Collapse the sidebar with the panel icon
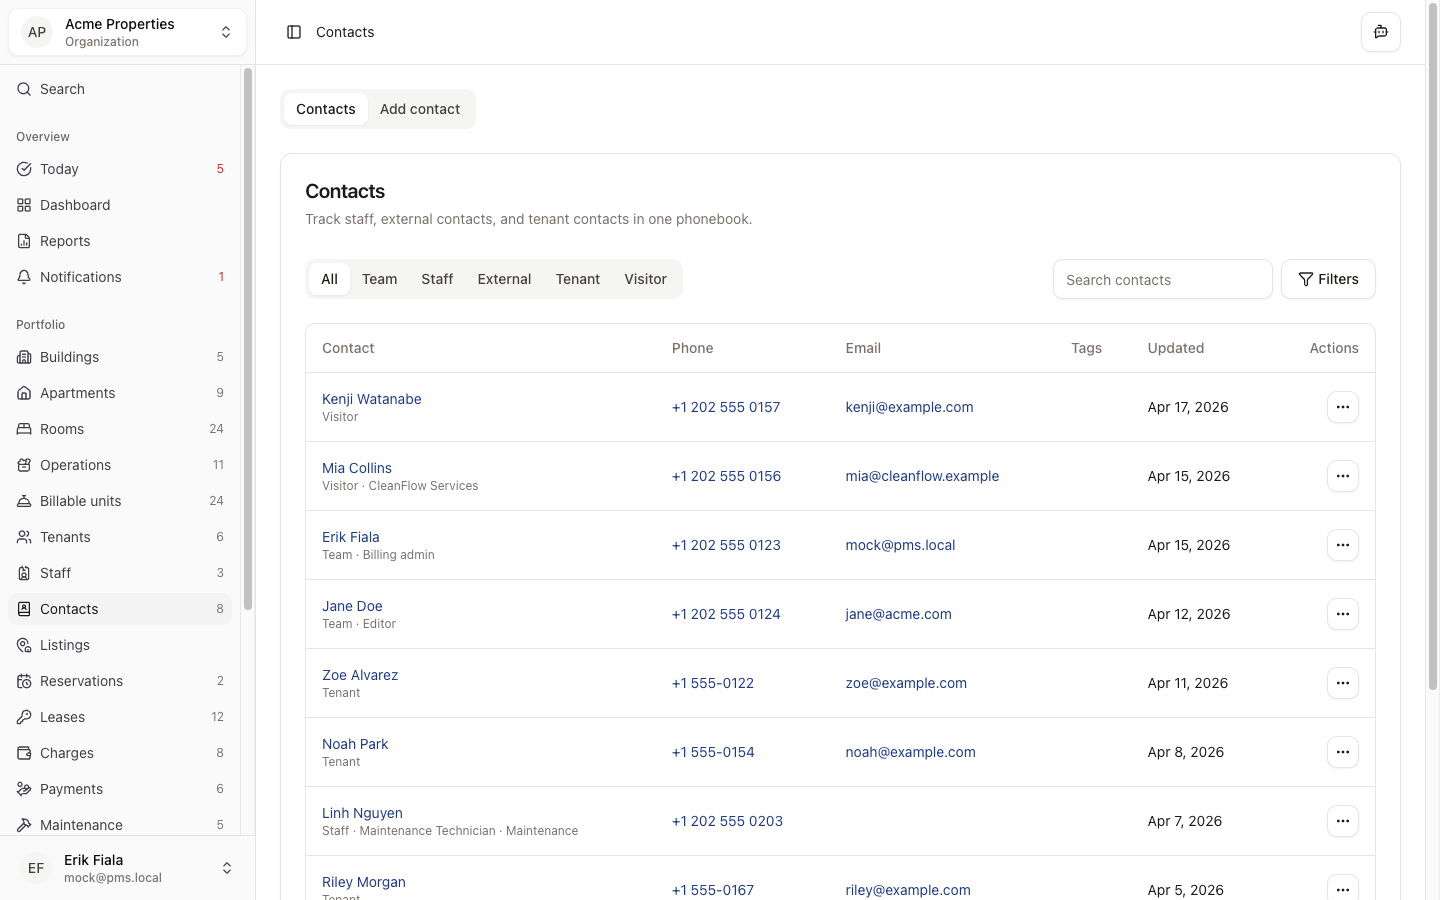 click(293, 31)
